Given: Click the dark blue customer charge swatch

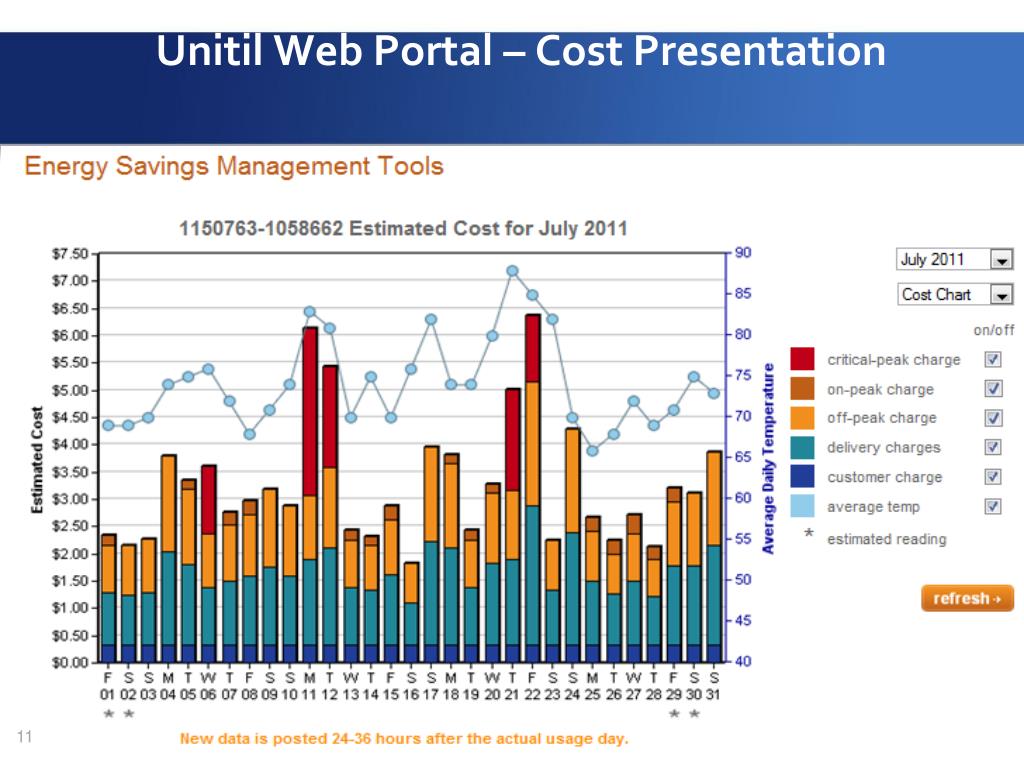Looking at the screenshot, I should [x=802, y=477].
